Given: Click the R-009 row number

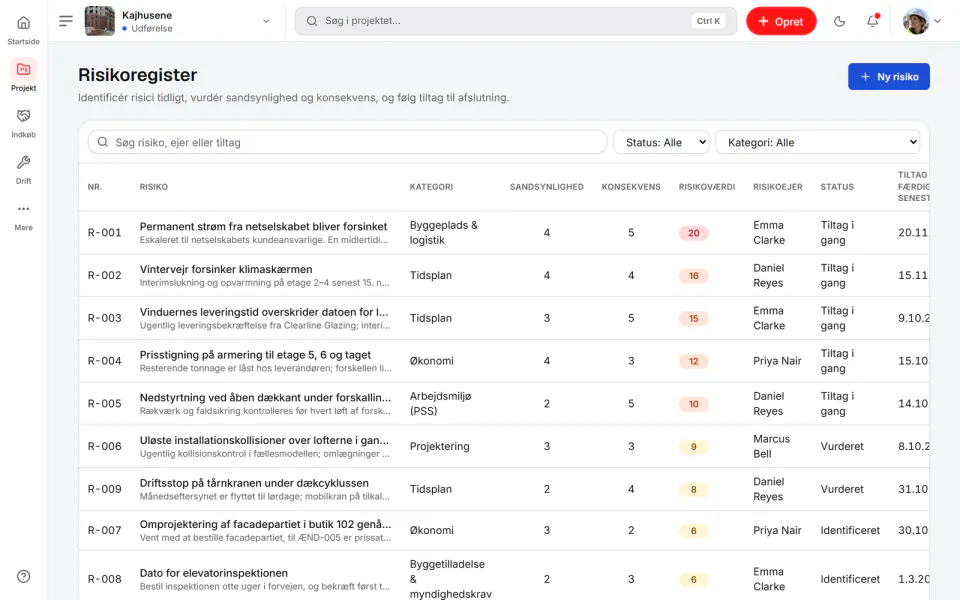Looking at the screenshot, I should click(105, 489).
